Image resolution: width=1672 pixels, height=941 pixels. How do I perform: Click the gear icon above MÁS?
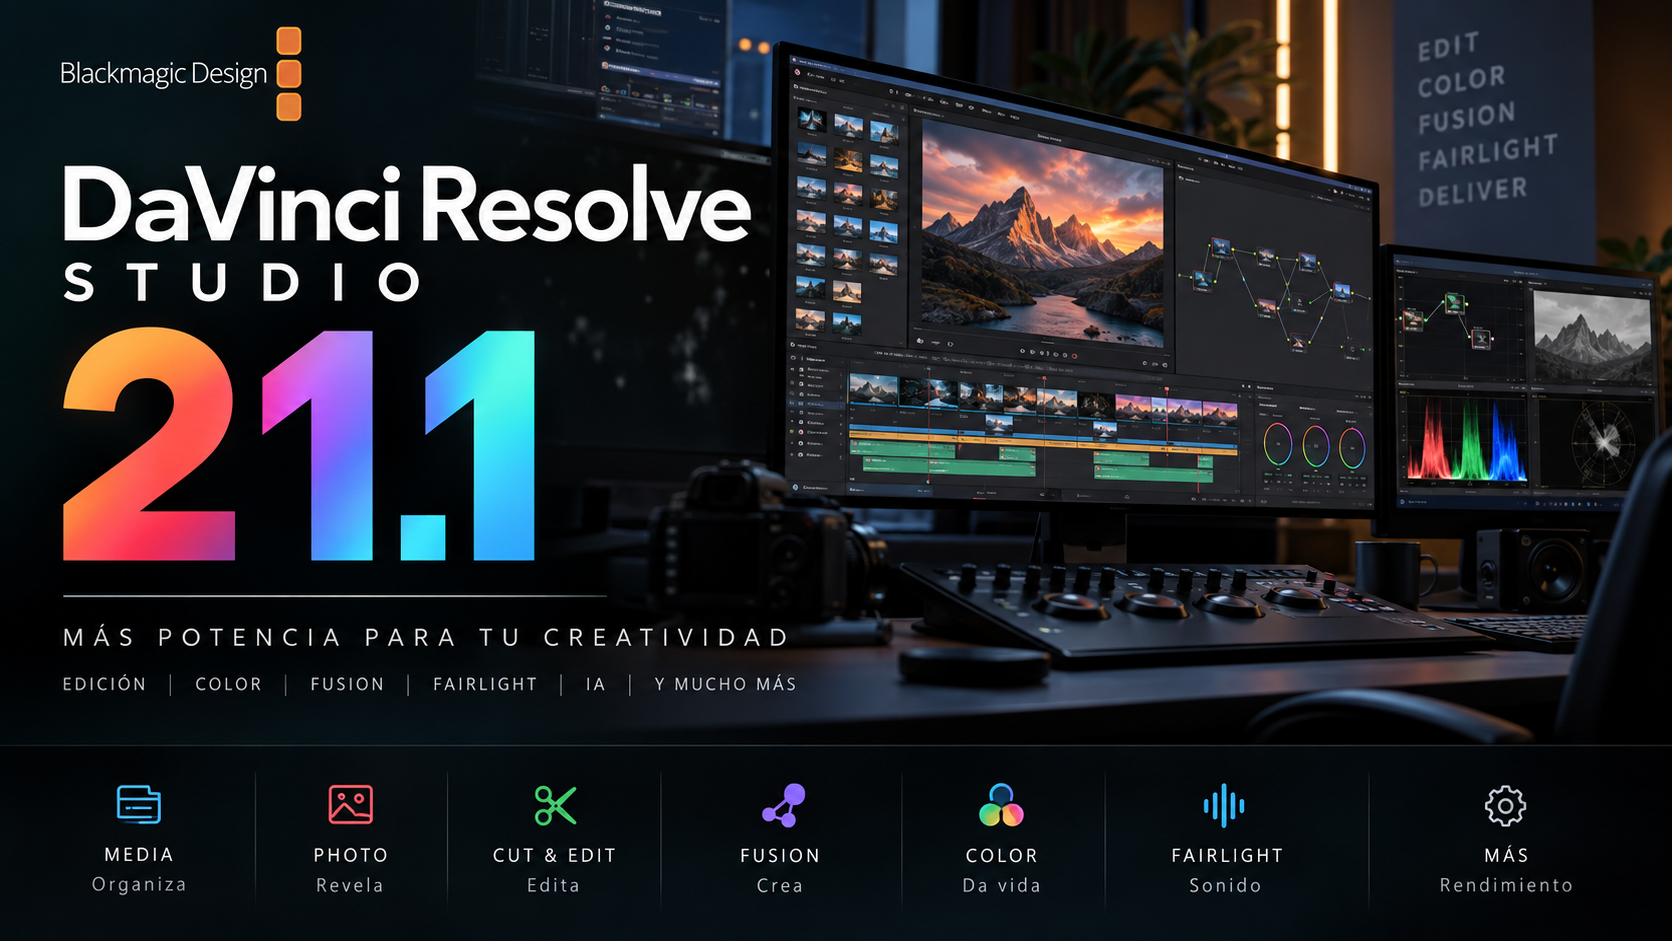click(1505, 805)
